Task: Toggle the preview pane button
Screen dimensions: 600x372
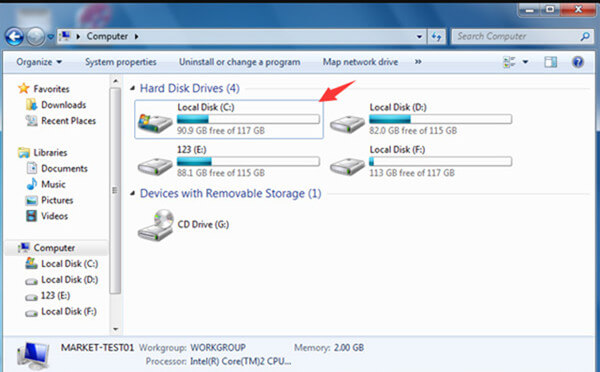Action: [551, 62]
